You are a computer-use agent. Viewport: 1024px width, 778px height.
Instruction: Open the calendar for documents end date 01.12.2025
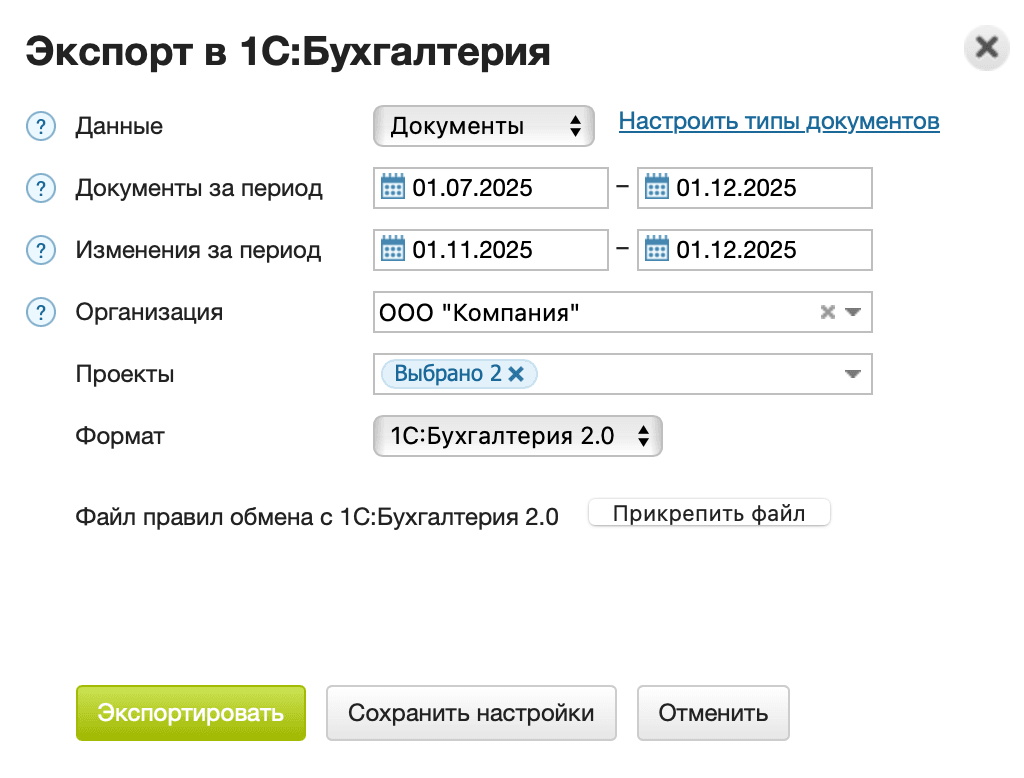[657, 187]
